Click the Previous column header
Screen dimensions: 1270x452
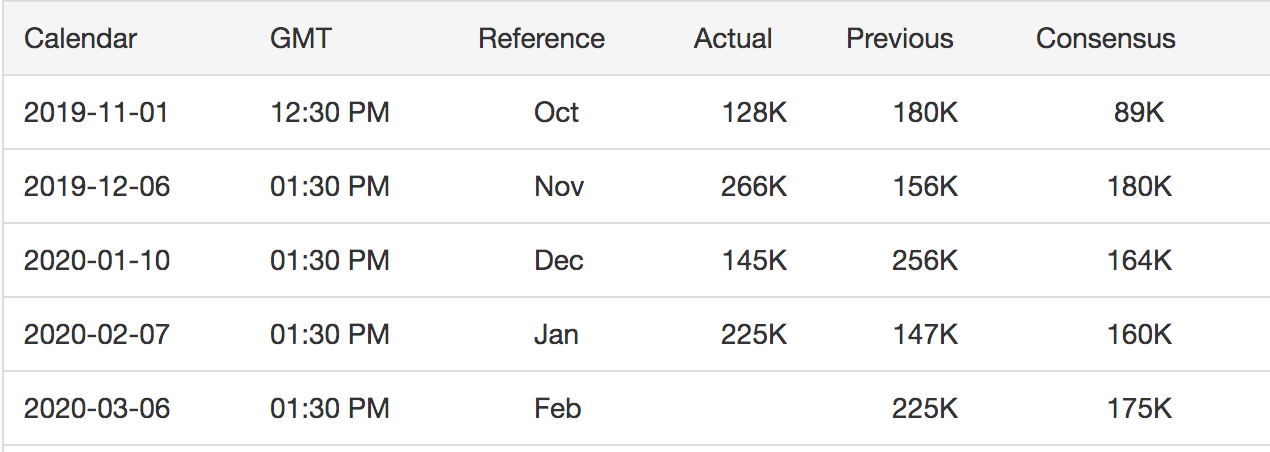point(900,39)
